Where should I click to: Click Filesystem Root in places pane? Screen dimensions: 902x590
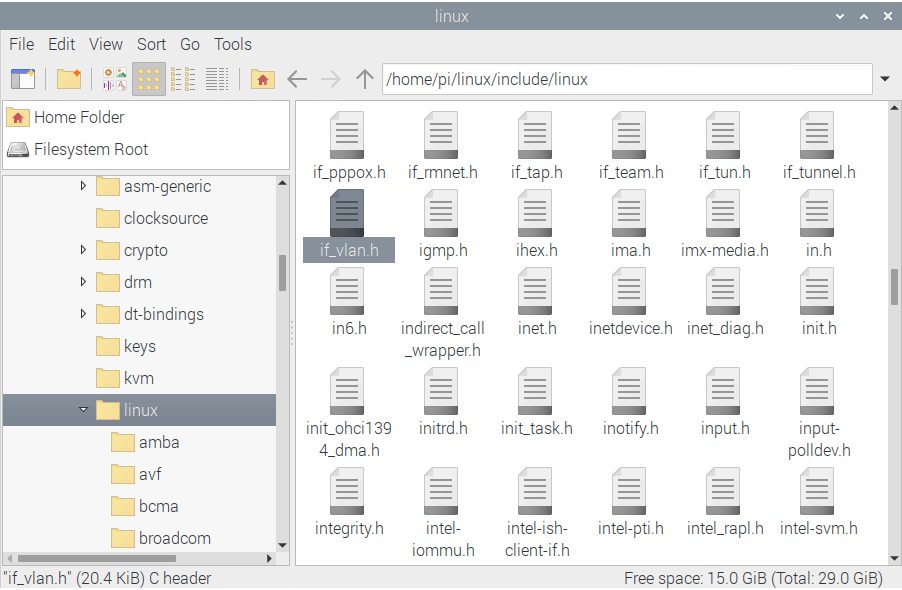pyautogui.click(x=90, y=149)
